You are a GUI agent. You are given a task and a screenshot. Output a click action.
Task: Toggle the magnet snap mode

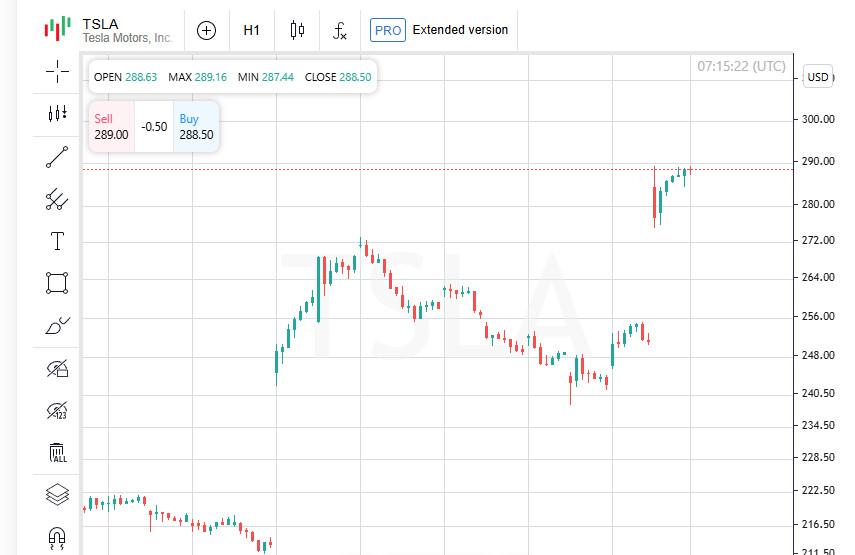pos(57,538)
